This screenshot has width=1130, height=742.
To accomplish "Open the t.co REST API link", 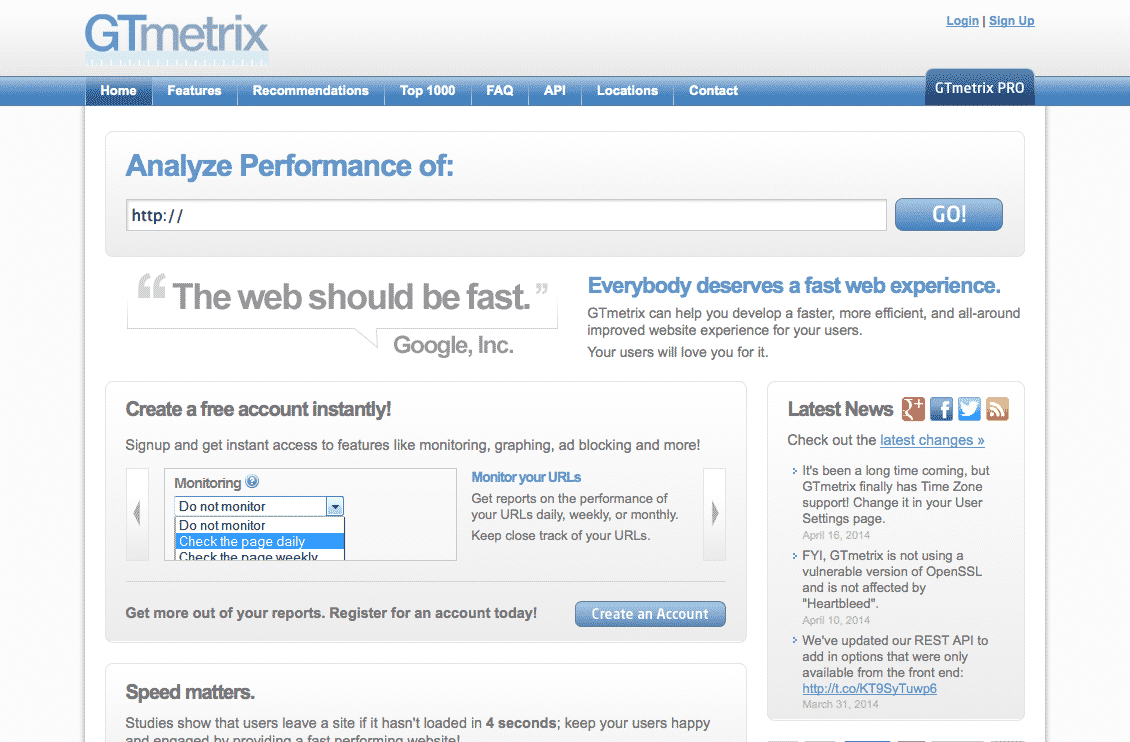I will (869, 688).
